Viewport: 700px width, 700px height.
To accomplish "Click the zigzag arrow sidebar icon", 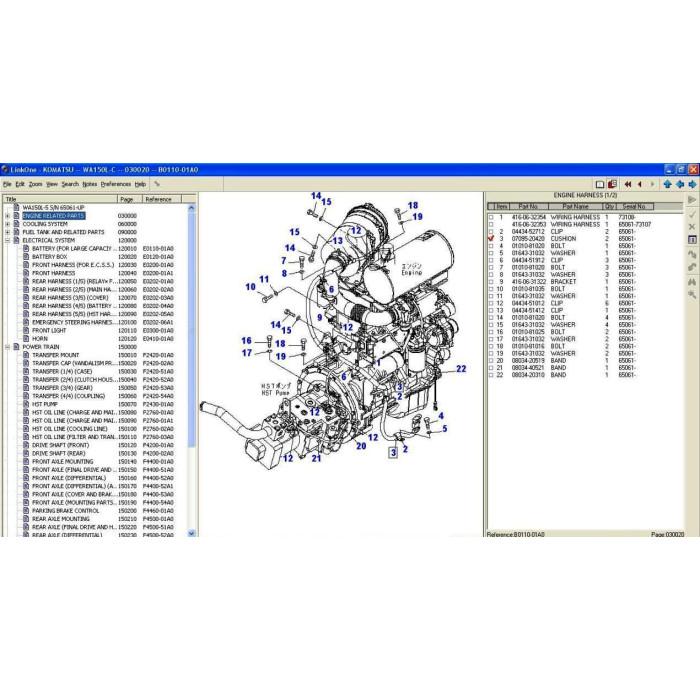I will point(692,254).
